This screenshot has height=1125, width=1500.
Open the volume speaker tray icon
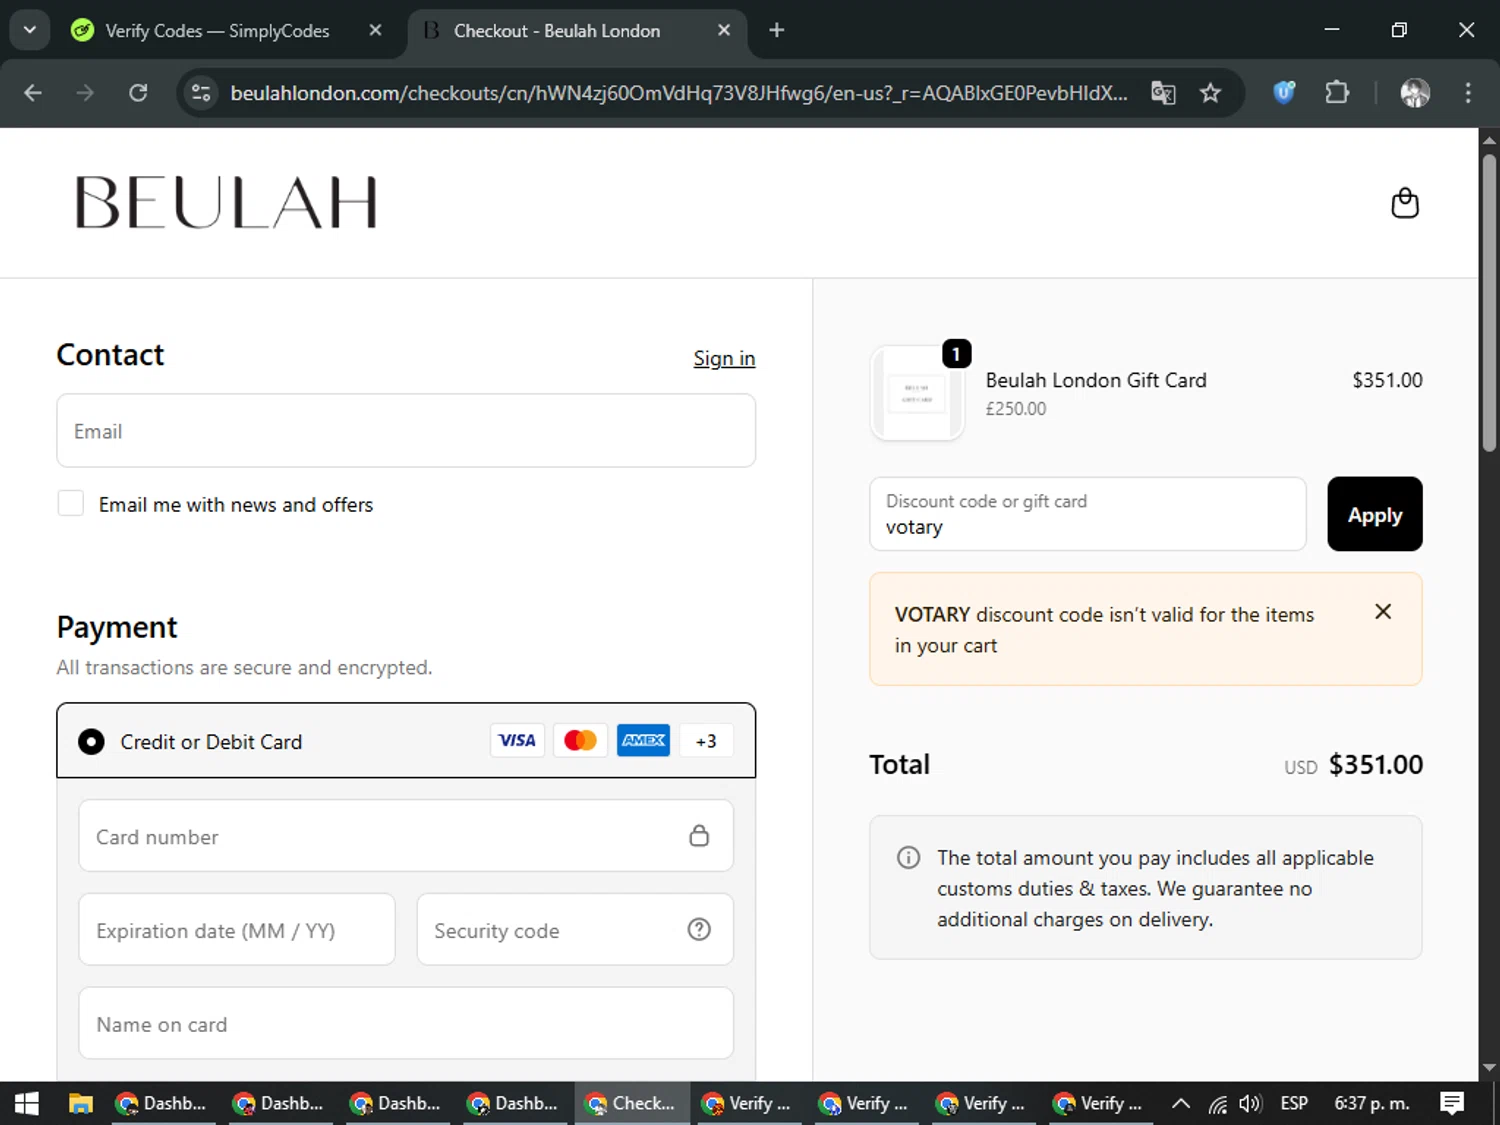tap(1250, 1103)
